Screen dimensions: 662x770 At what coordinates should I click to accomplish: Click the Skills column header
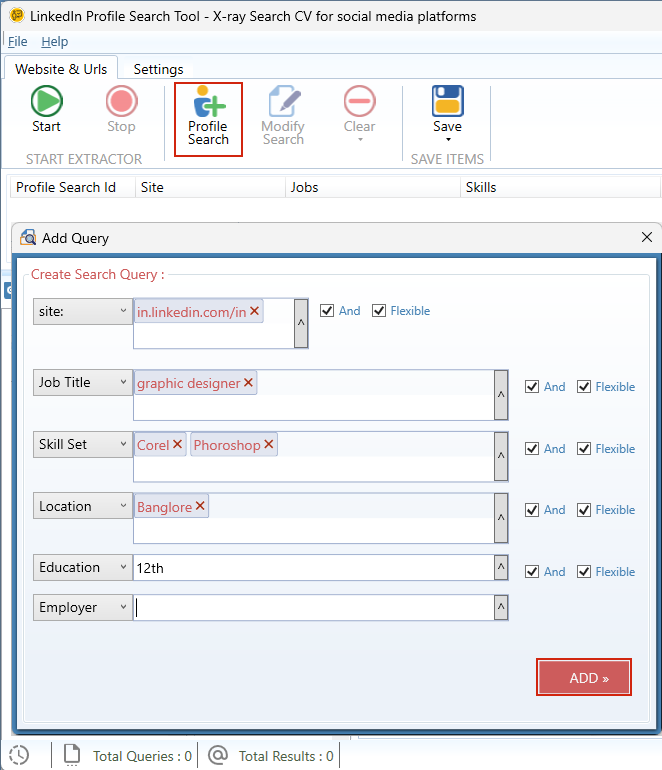coord(560,187)
